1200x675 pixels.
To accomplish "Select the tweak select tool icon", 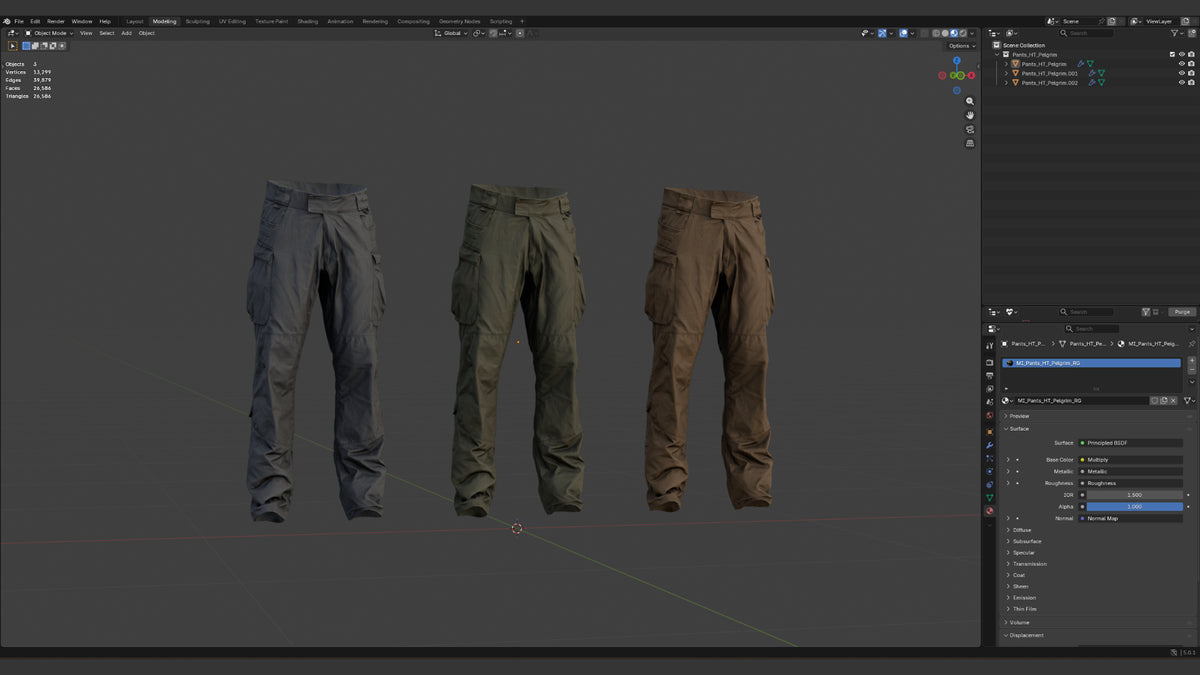I will point(13,46).
